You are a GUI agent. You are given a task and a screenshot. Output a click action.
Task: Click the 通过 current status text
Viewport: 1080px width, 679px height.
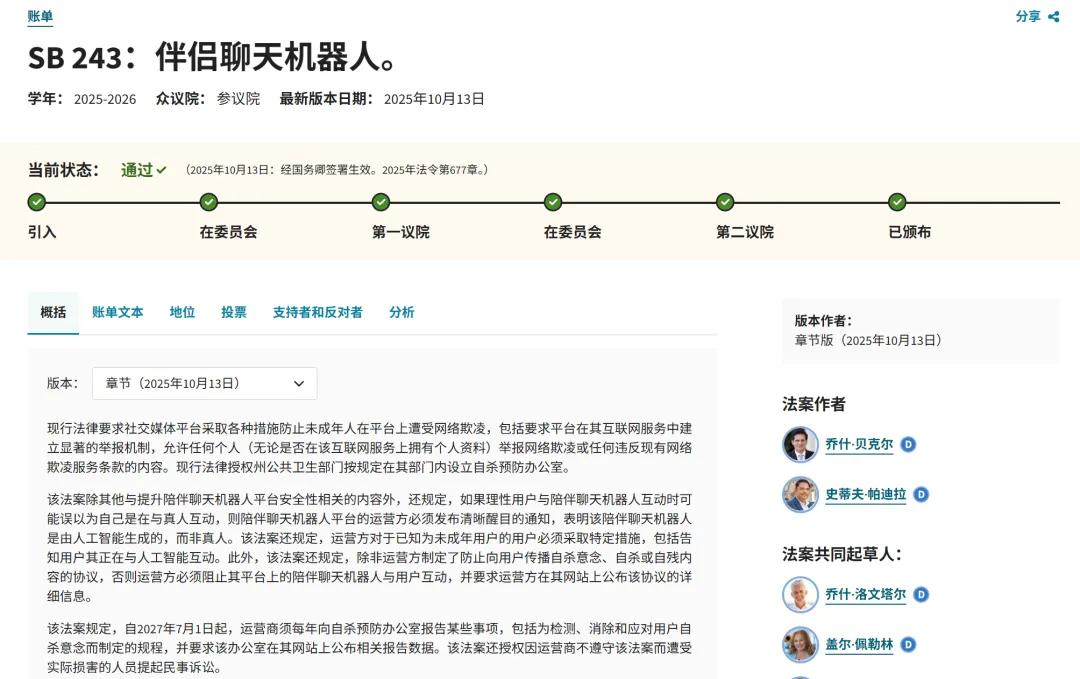click(137, 170)
